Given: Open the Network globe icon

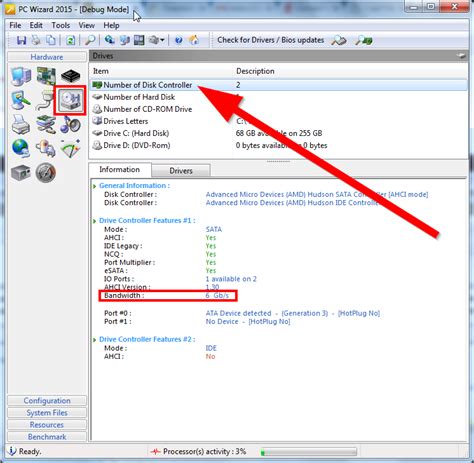Looking at the screenshot, I should (21, 148).
